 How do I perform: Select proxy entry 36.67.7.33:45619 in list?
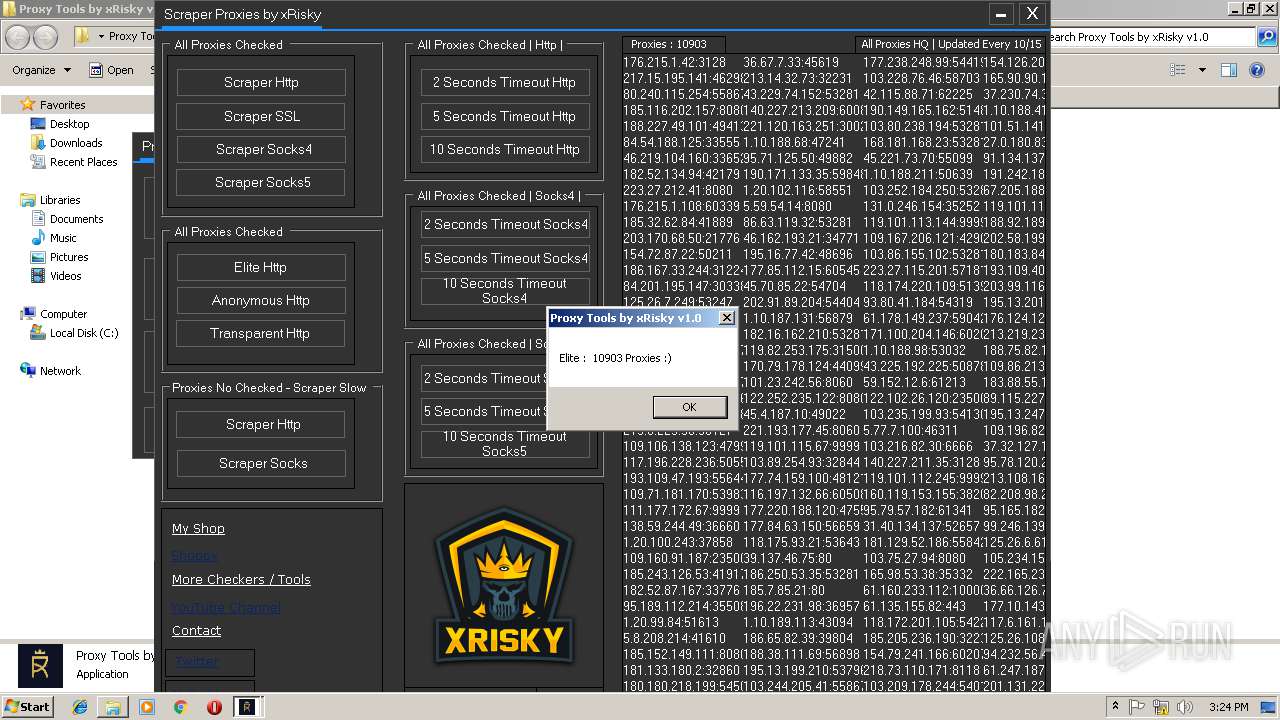(791, 62)
